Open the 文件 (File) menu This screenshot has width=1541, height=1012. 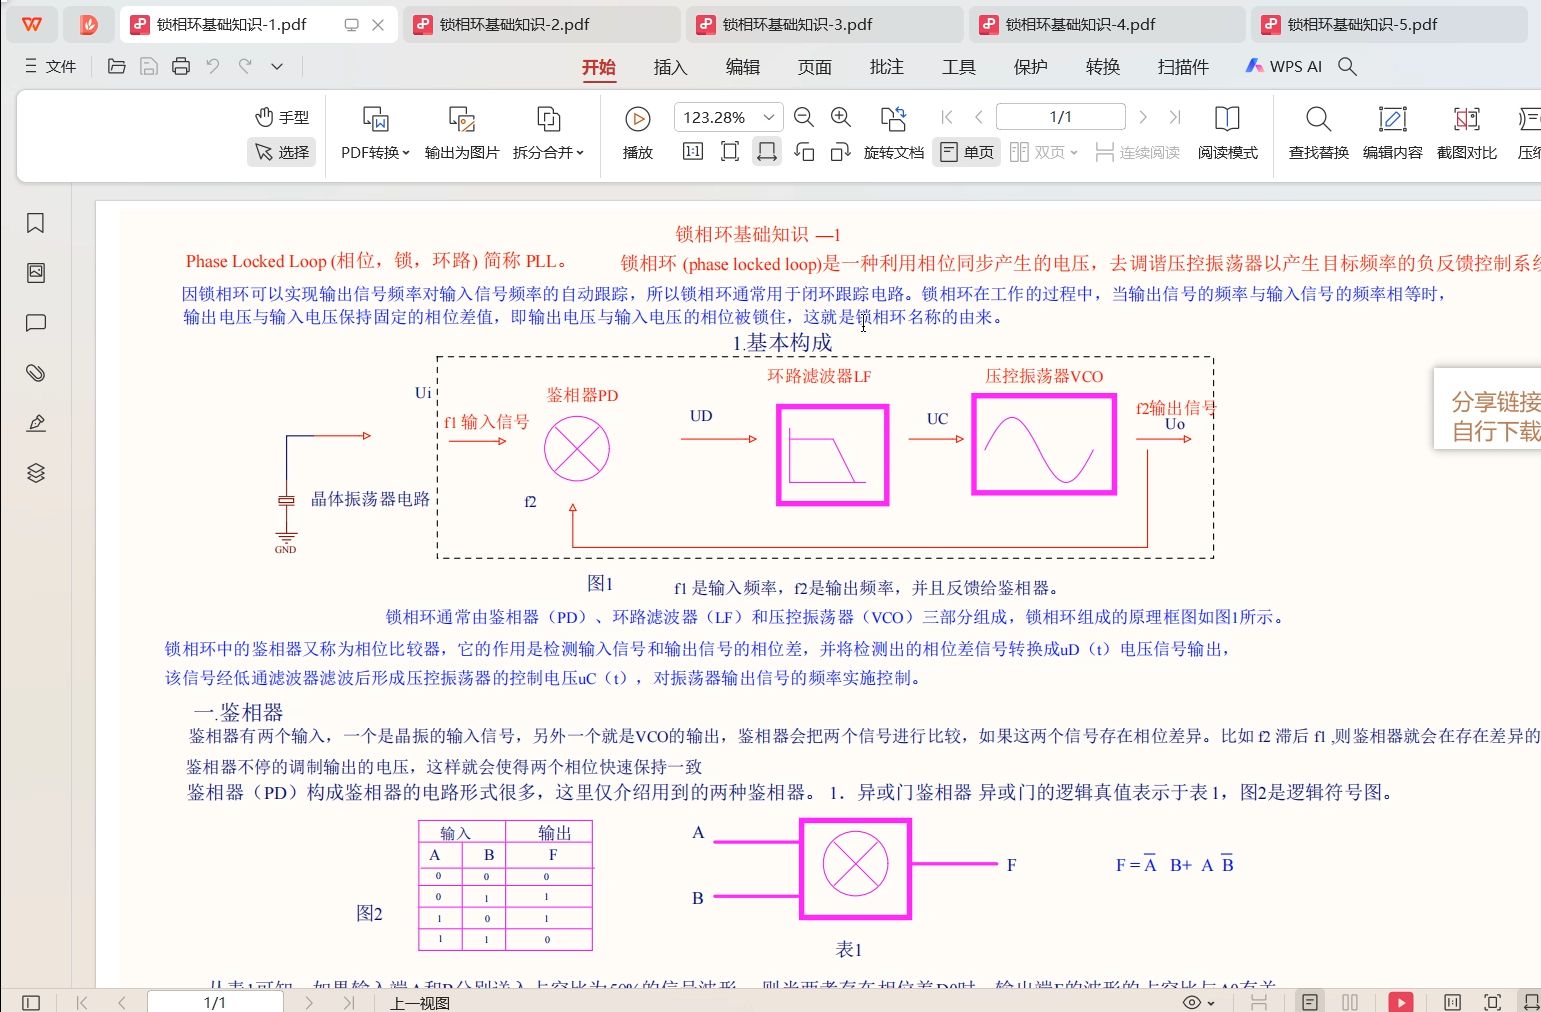50,66
